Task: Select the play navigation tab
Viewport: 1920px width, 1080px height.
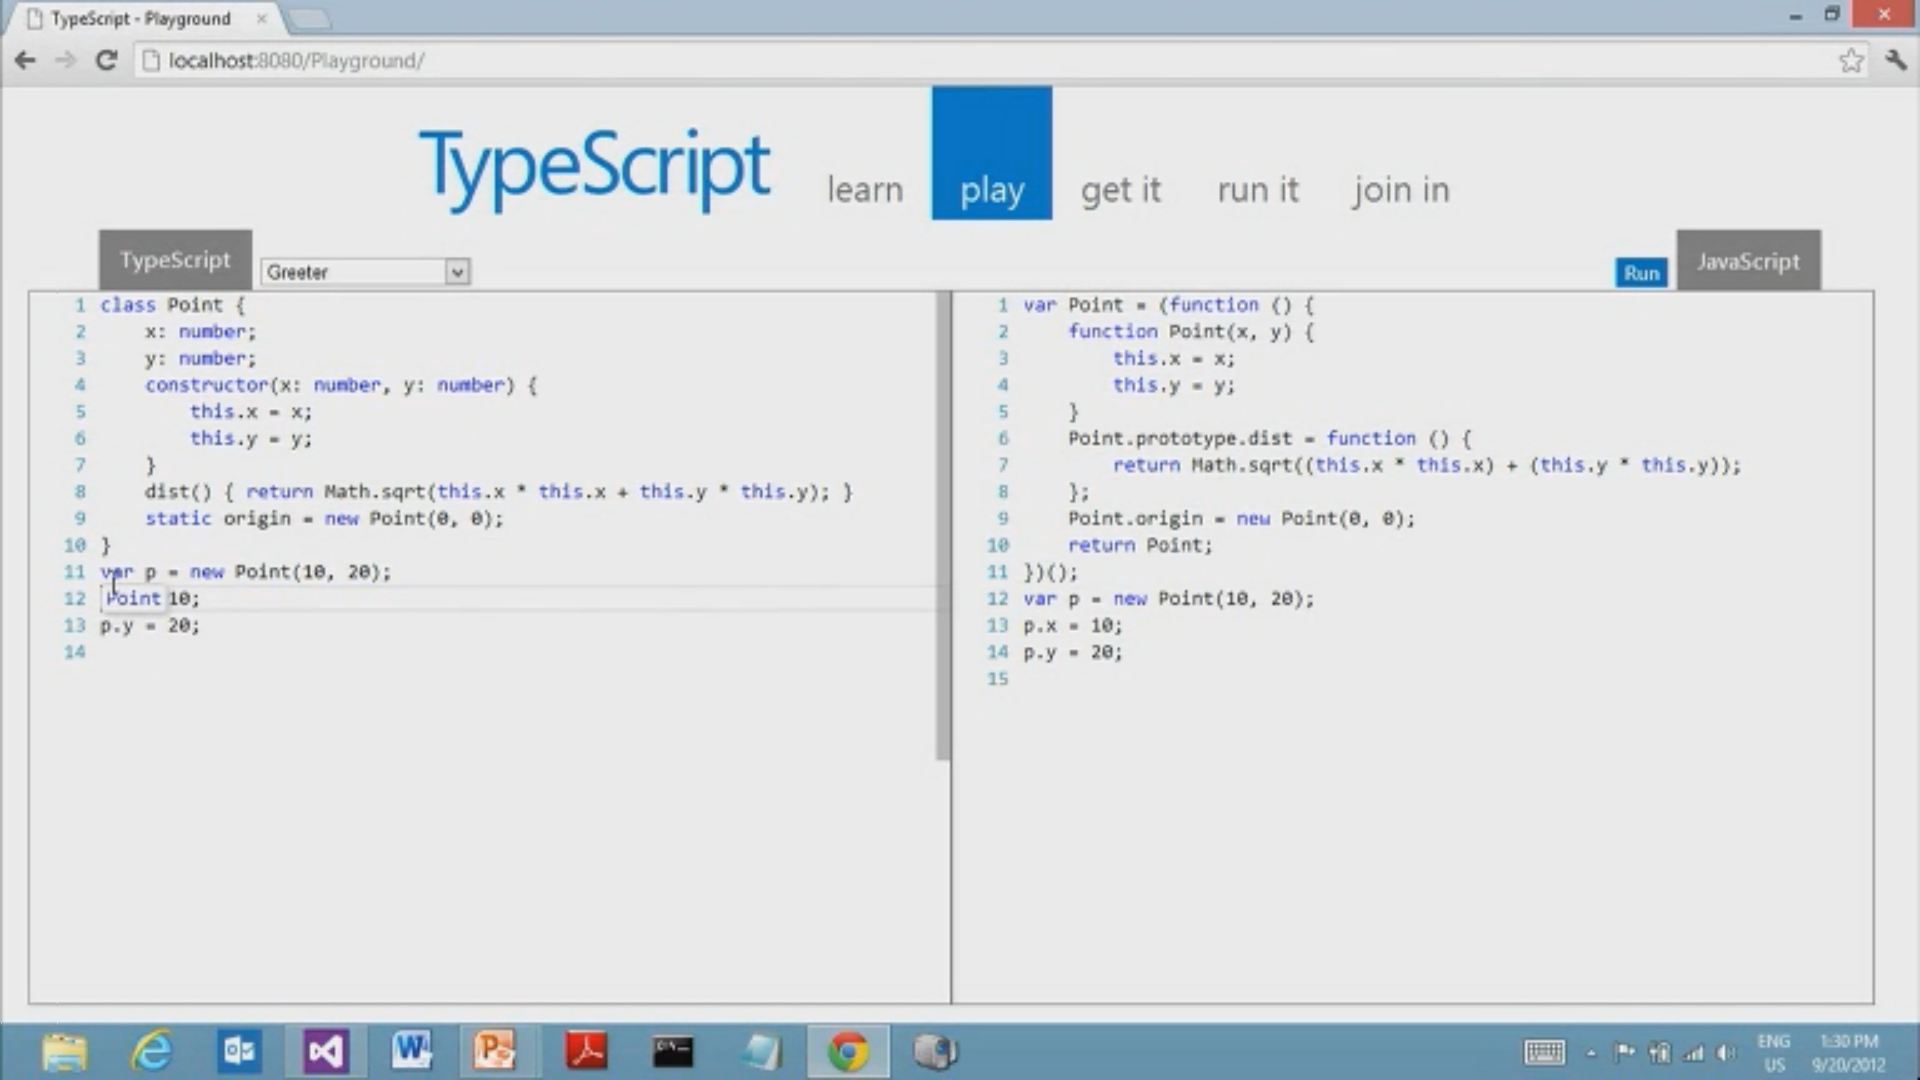Action: tap(992, 153)
